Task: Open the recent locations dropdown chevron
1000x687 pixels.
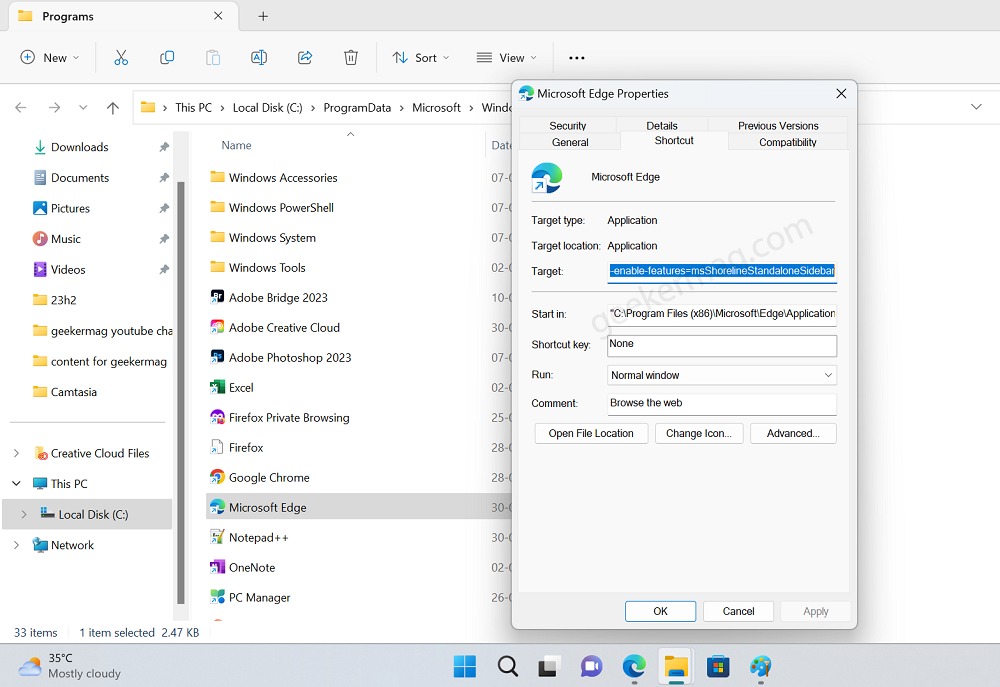Action: [x=83, y=108]
